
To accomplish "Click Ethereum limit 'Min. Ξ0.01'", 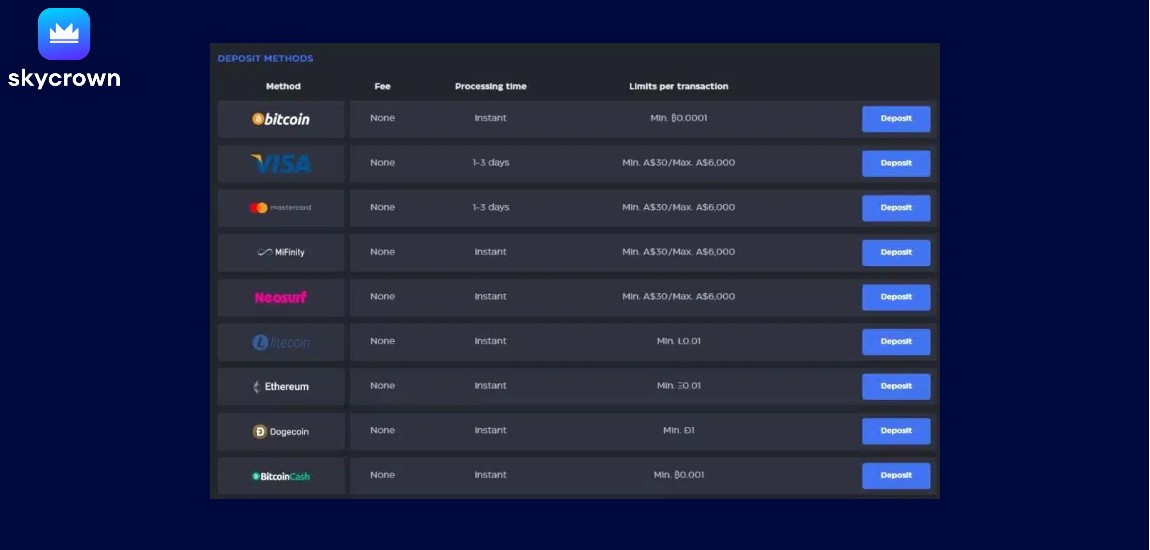I will (678, 386).
